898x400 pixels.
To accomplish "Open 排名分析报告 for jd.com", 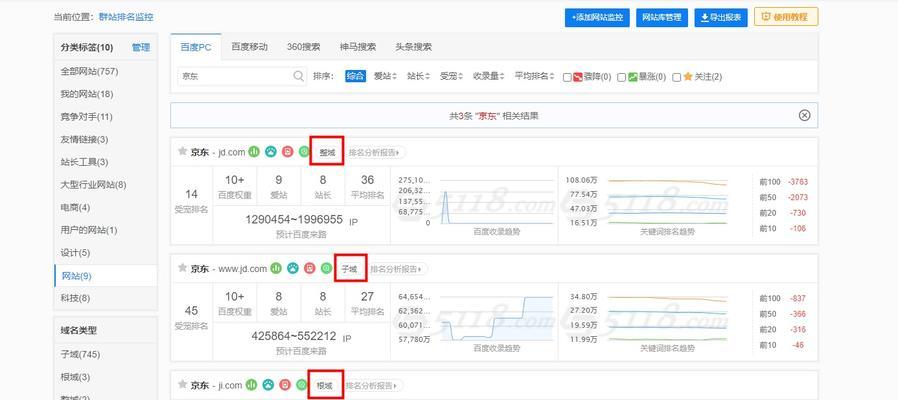I will point(375,152).
